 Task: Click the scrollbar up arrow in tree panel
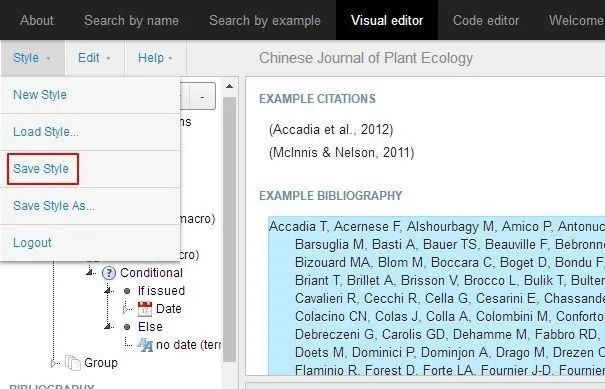[230, 86]
